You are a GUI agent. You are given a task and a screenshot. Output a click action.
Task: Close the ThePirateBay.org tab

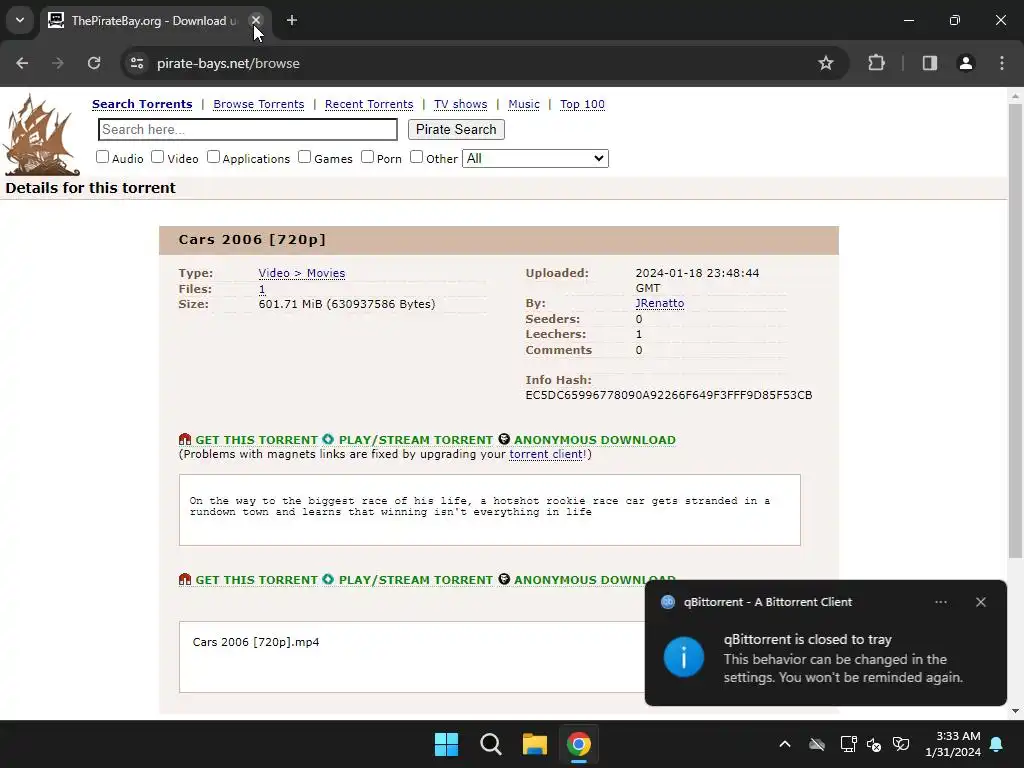(256, 20)
